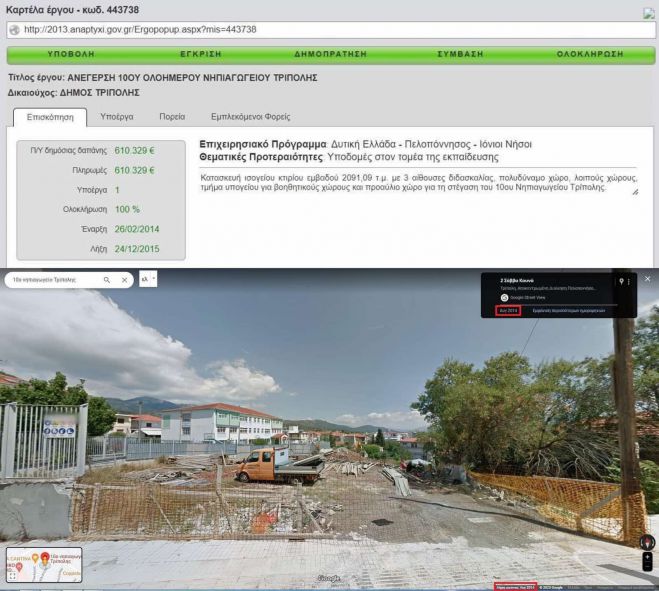Switch to the Πορεία tab

point(172,117)
